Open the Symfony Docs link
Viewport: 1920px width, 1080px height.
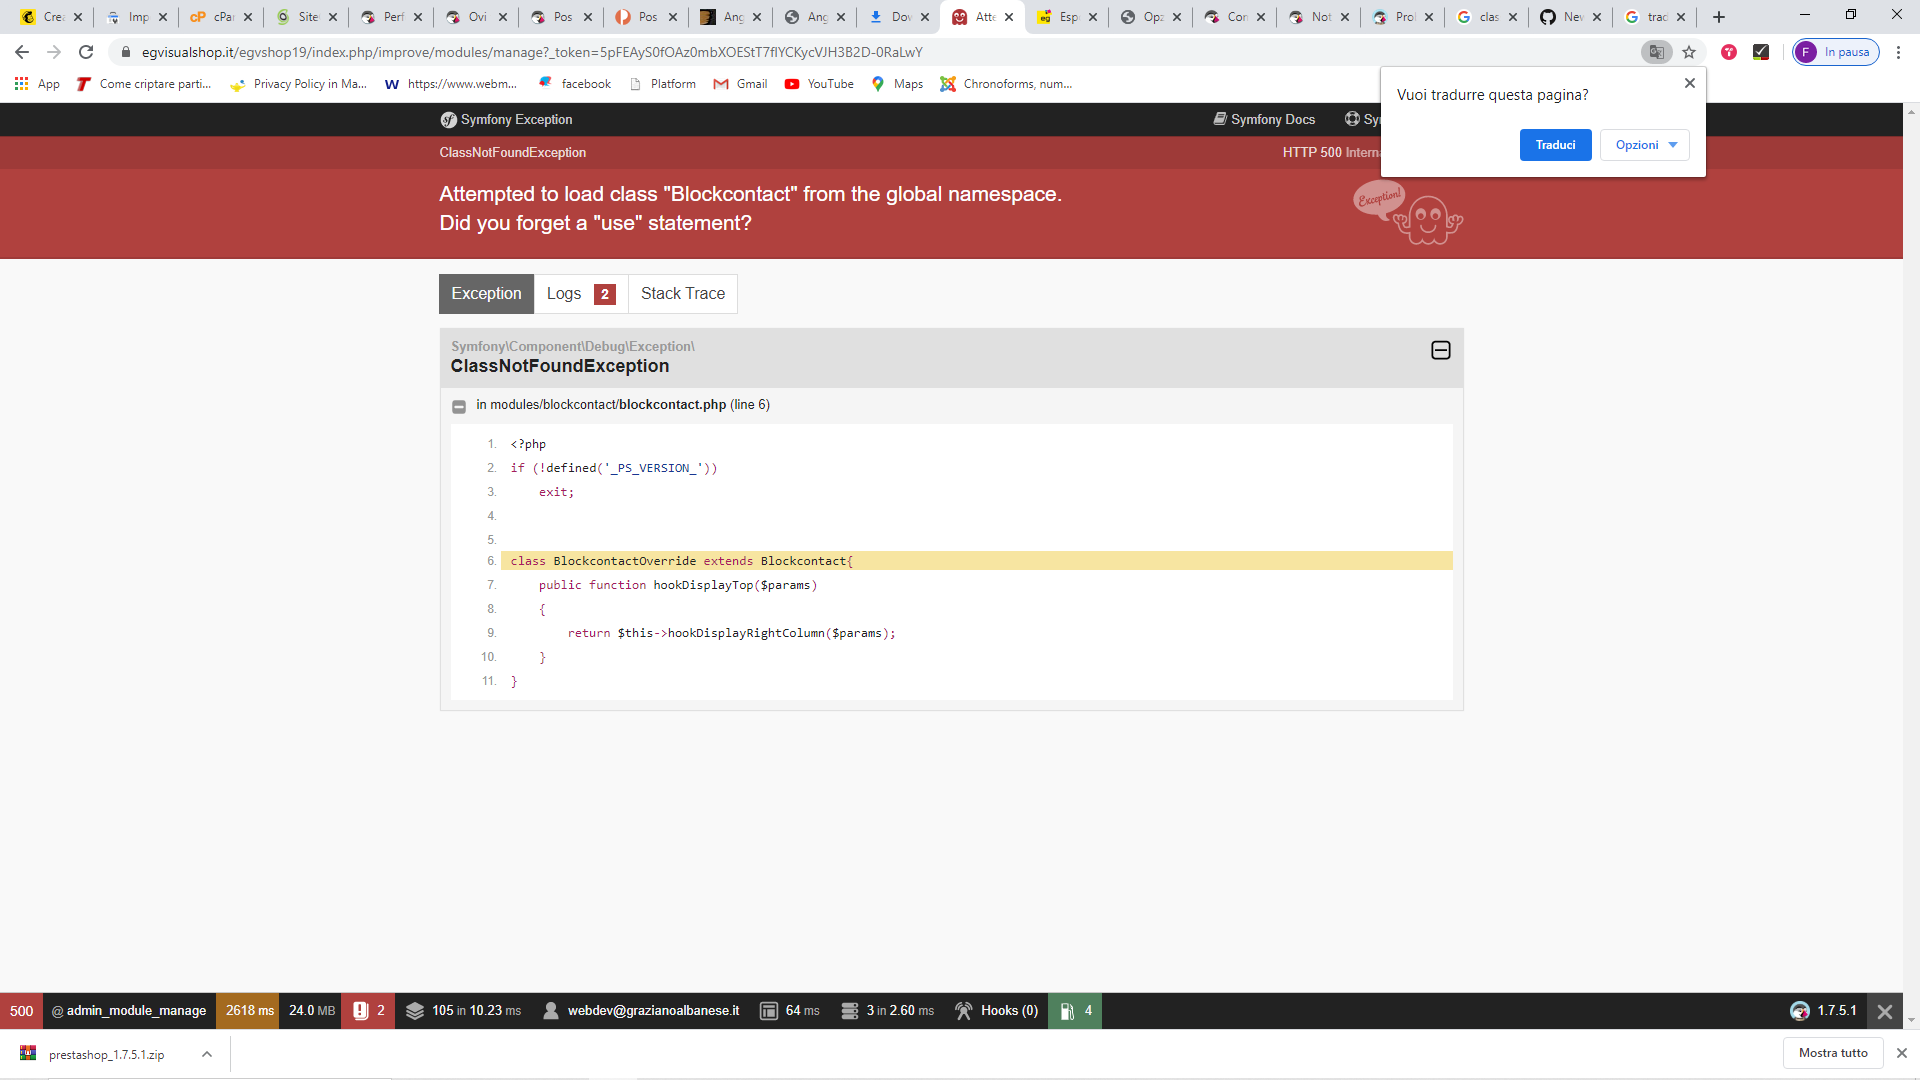1264,119
